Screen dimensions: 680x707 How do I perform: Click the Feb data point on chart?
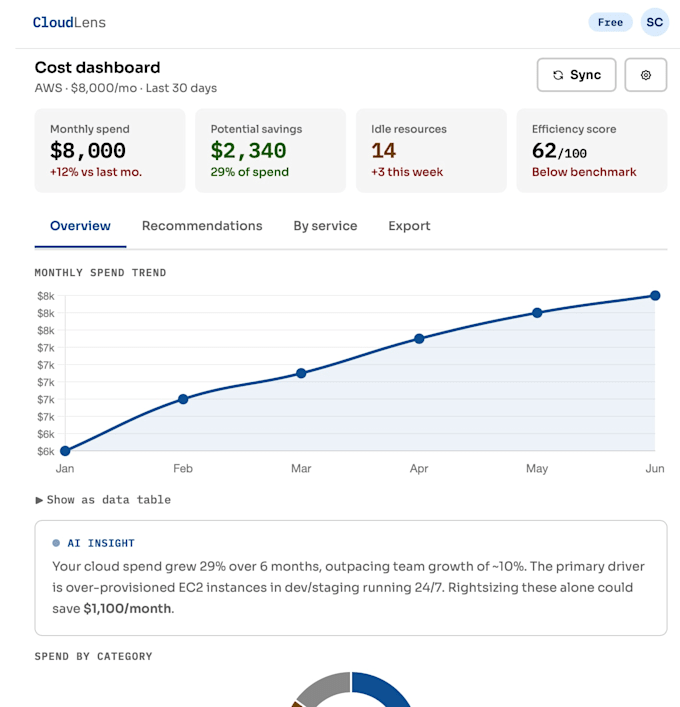point(183,399)
